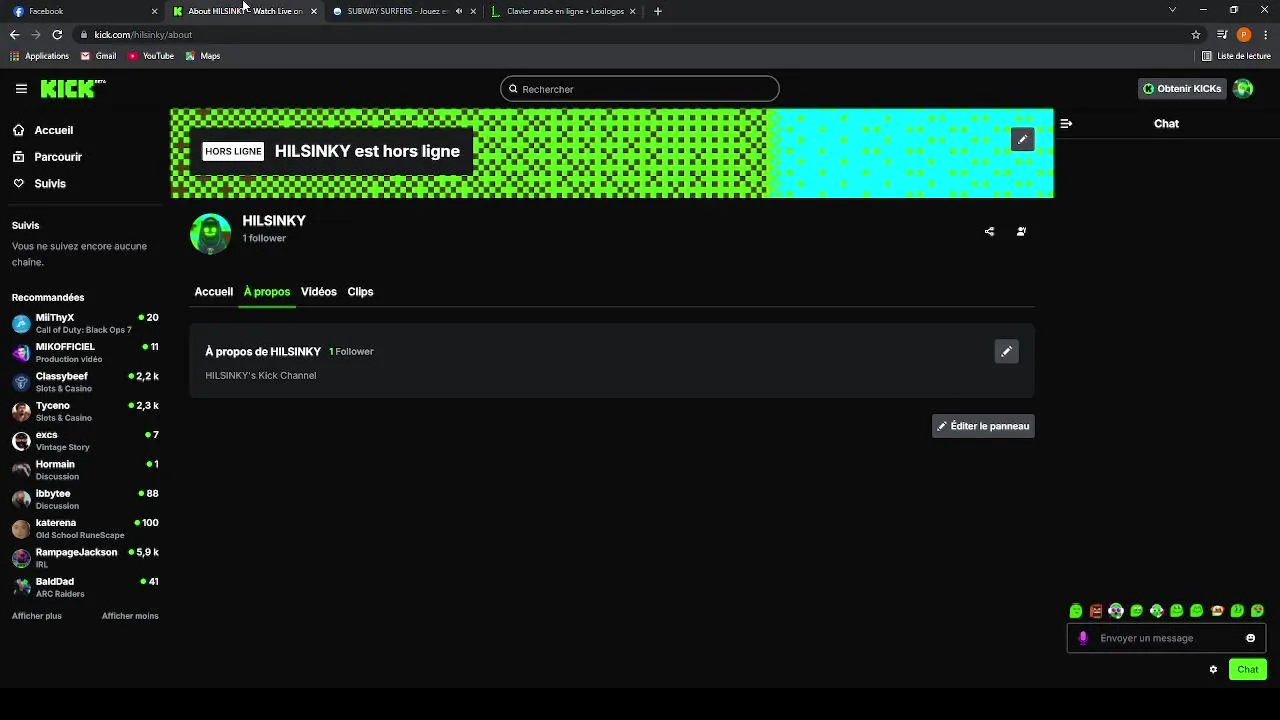Open a new browser tab
1280x720 pixels.
[657, 11]
